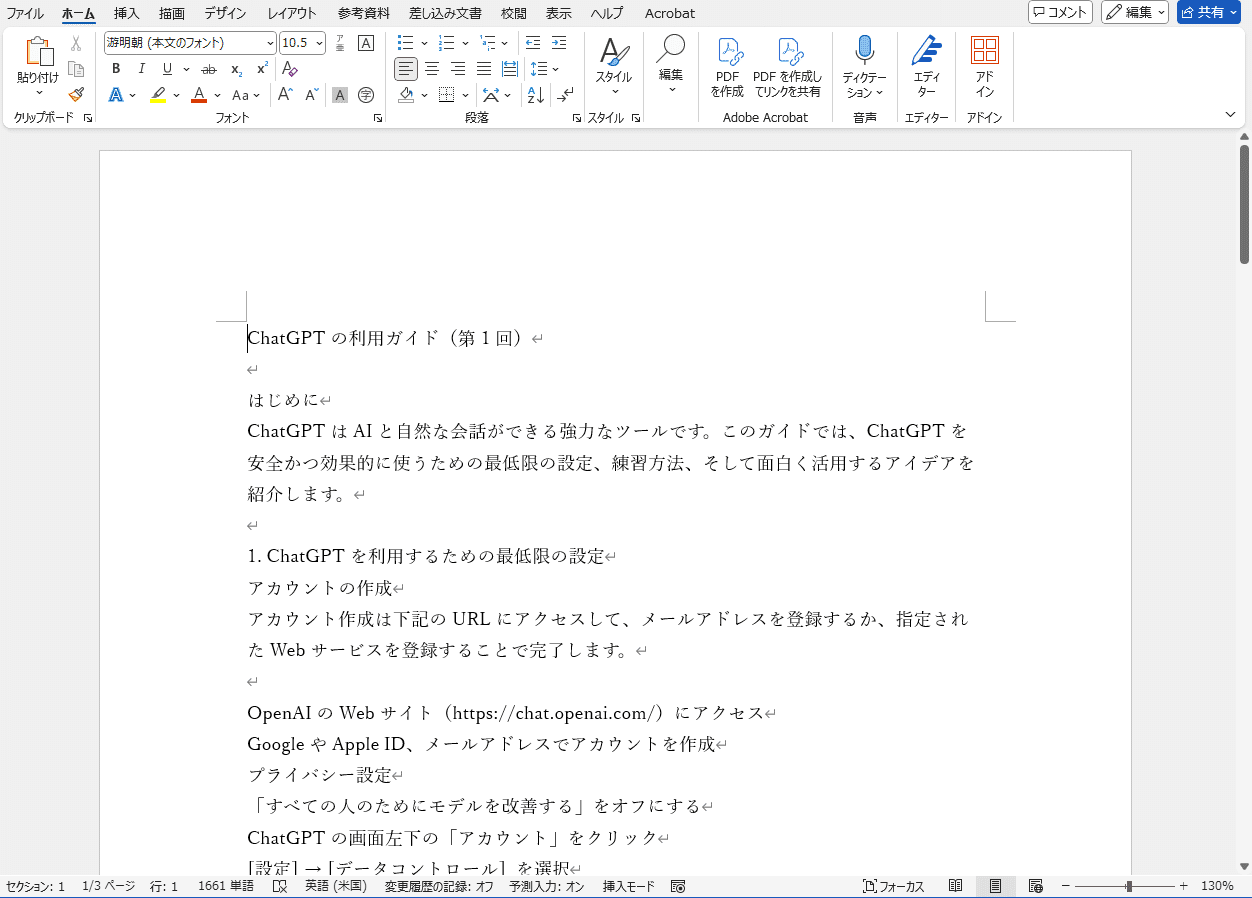Click the zoom slider handle
The height and width of the screenshot is (898, 1252).
coord(1129,886)
